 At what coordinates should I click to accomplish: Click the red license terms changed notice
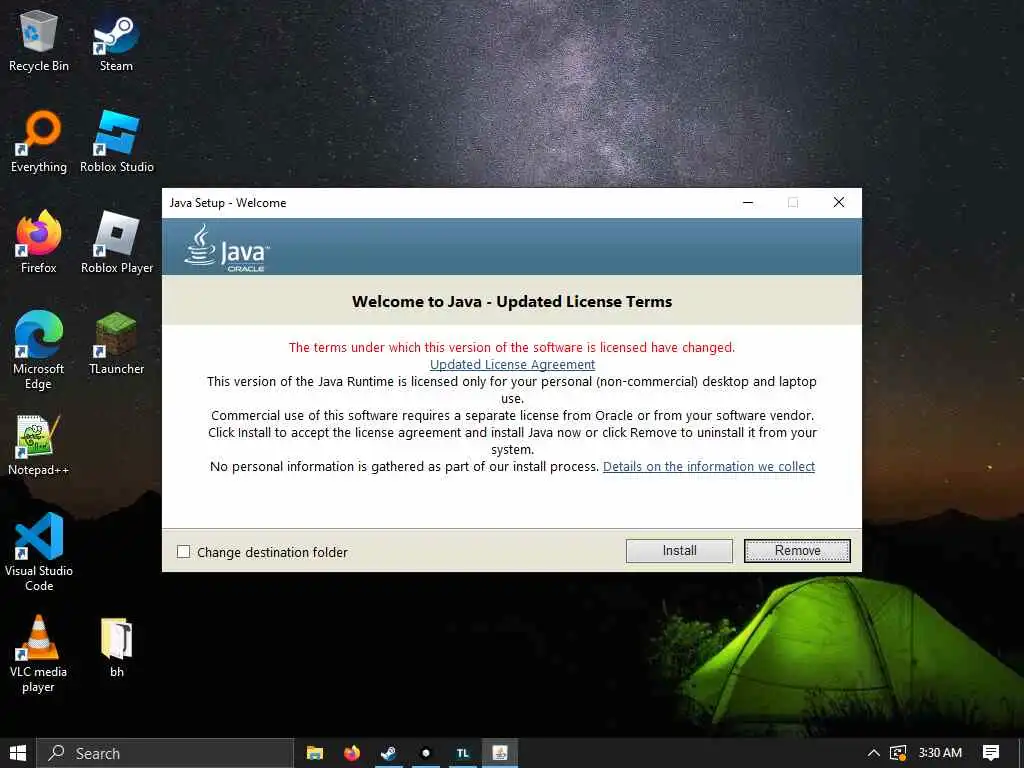[512, 347]
